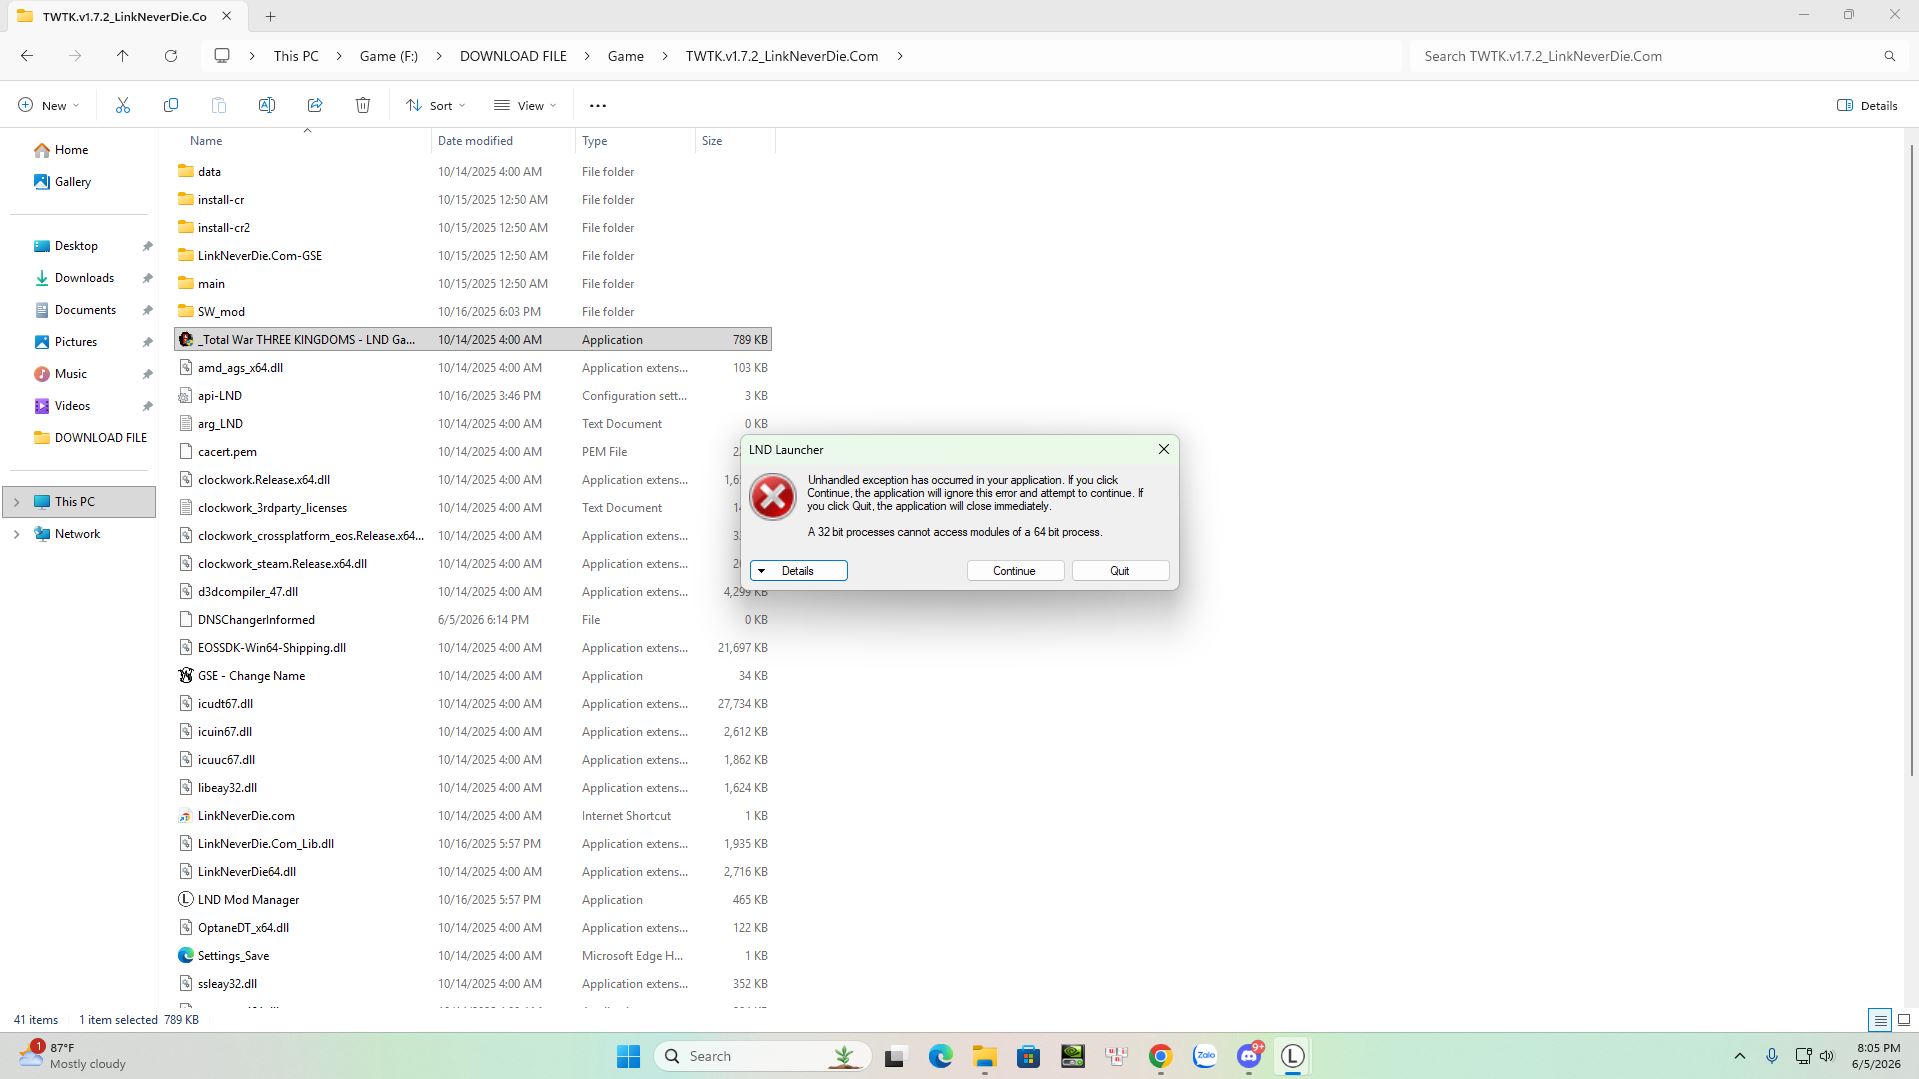The image size is (1919, 1079).
Task: Select the SW_mod folder
Action: [220, 312]
